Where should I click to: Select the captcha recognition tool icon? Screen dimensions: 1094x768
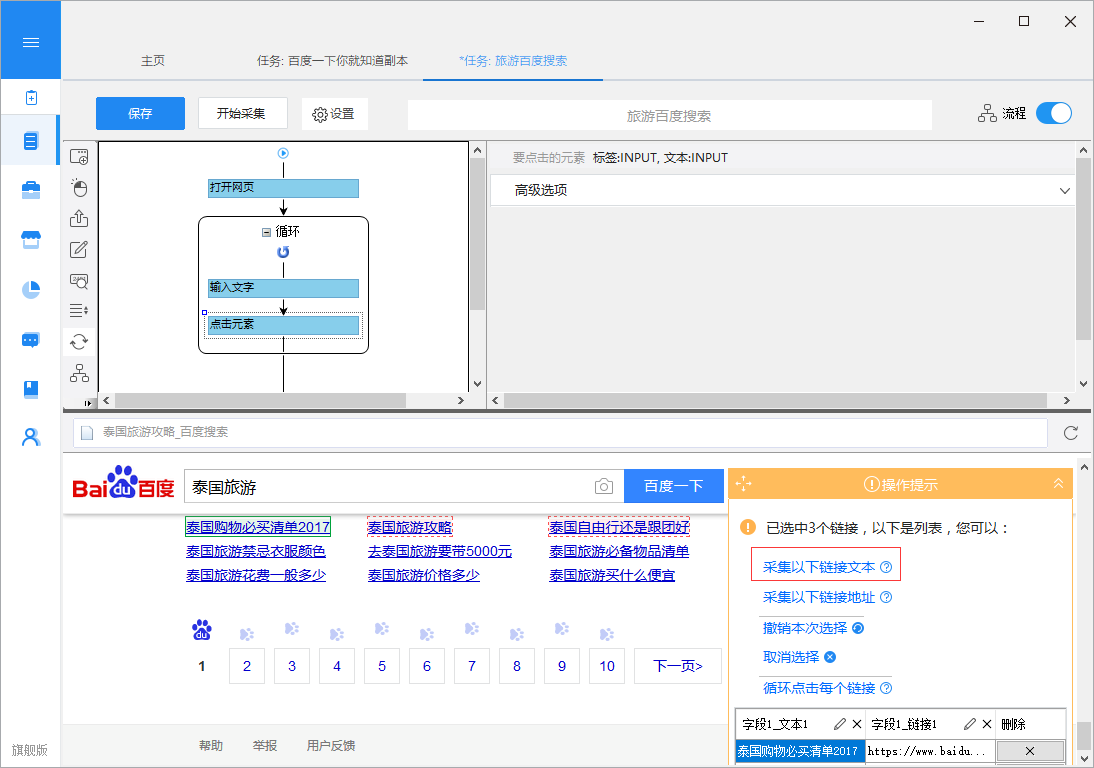pyautogui.click(x=79, y=280)
